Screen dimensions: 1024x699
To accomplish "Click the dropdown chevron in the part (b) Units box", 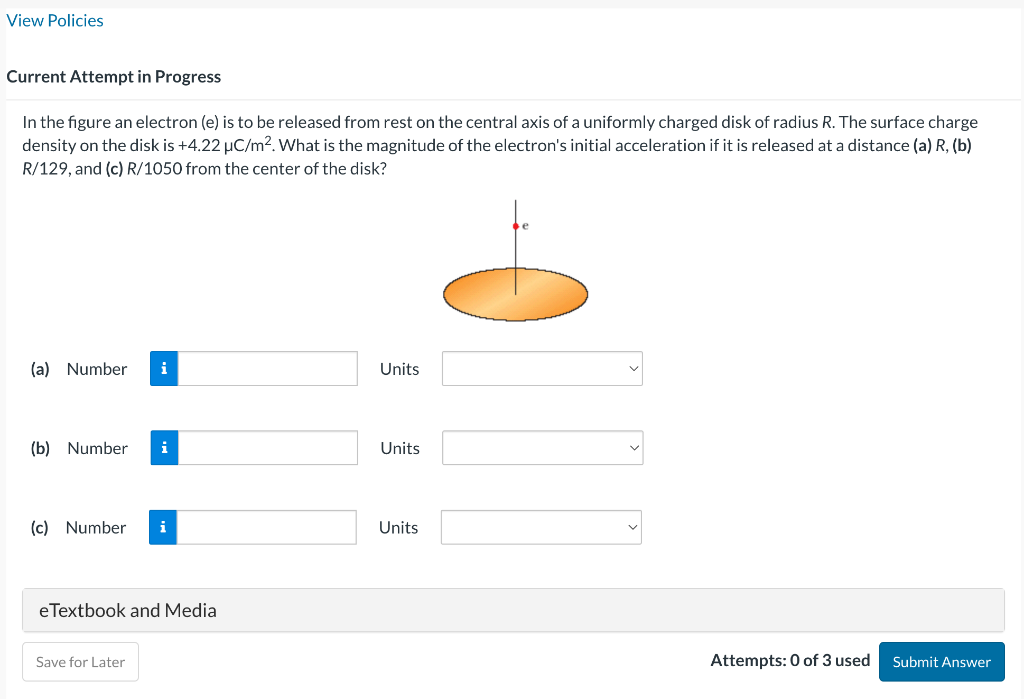I will pyautogui.click(x=631, y=447).
